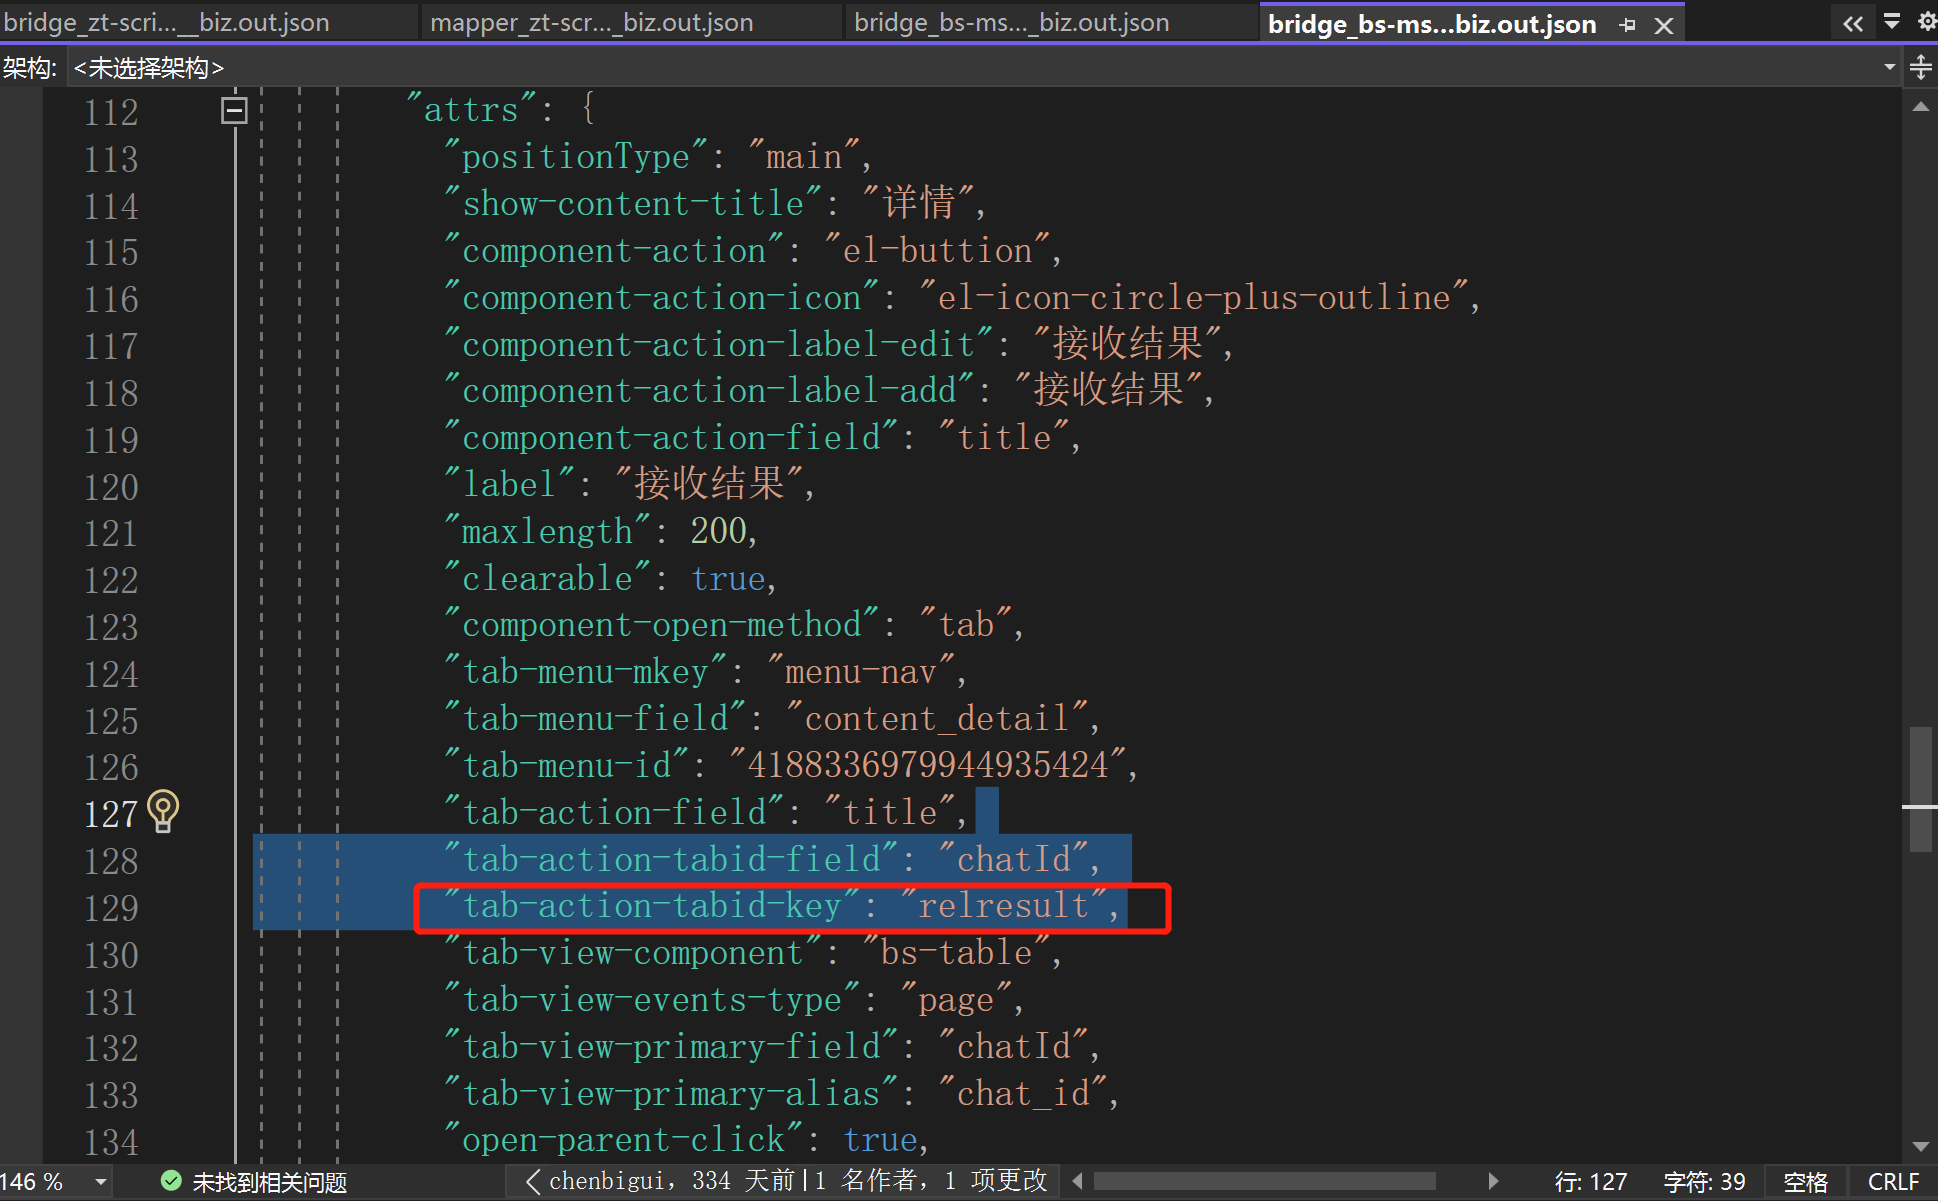Click the vertical scrollbar thumb

click(x=1920, y=789)
